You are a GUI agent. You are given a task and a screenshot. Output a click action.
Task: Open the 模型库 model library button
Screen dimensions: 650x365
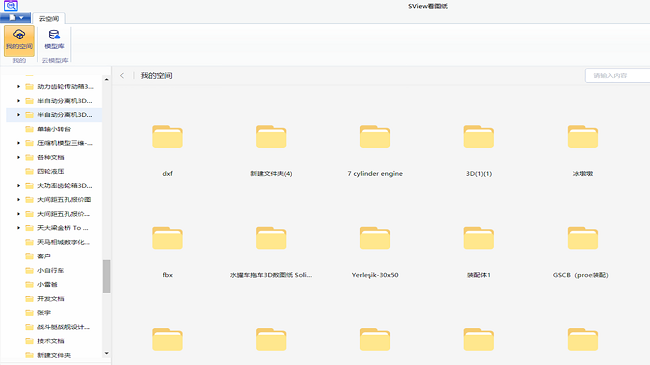pos(54,40)
